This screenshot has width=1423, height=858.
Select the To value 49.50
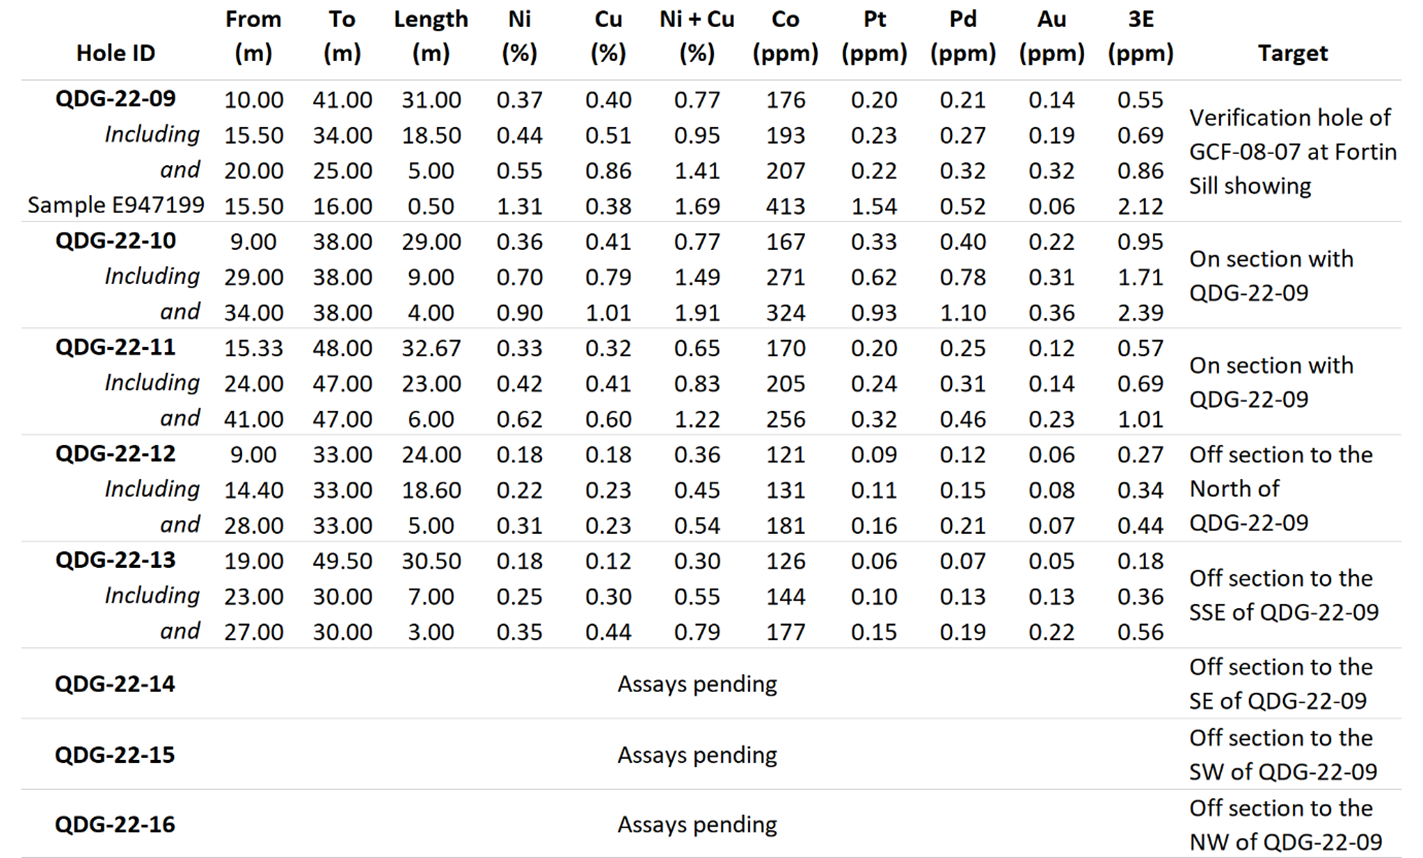(342, 561)
